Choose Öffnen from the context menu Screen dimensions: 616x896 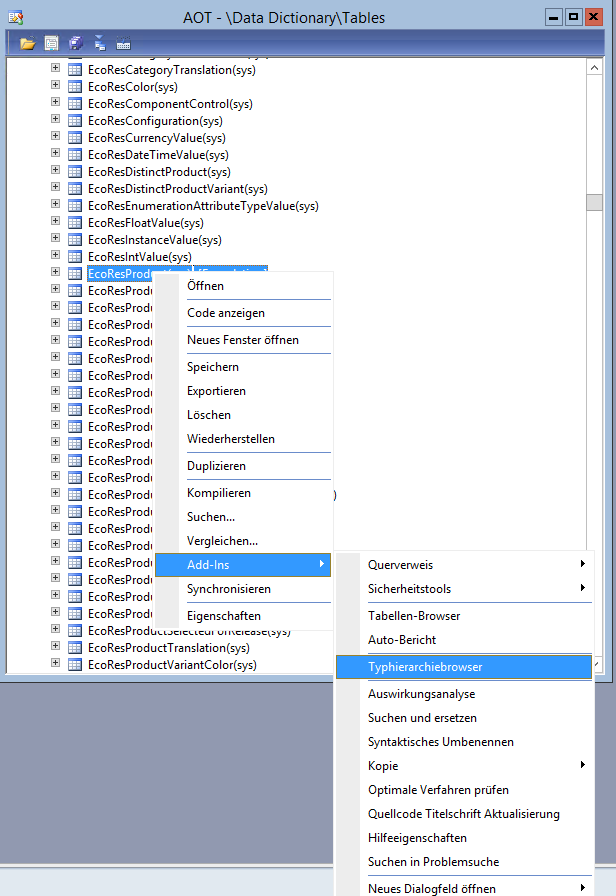pyautogui.click(x=243, y=286)
